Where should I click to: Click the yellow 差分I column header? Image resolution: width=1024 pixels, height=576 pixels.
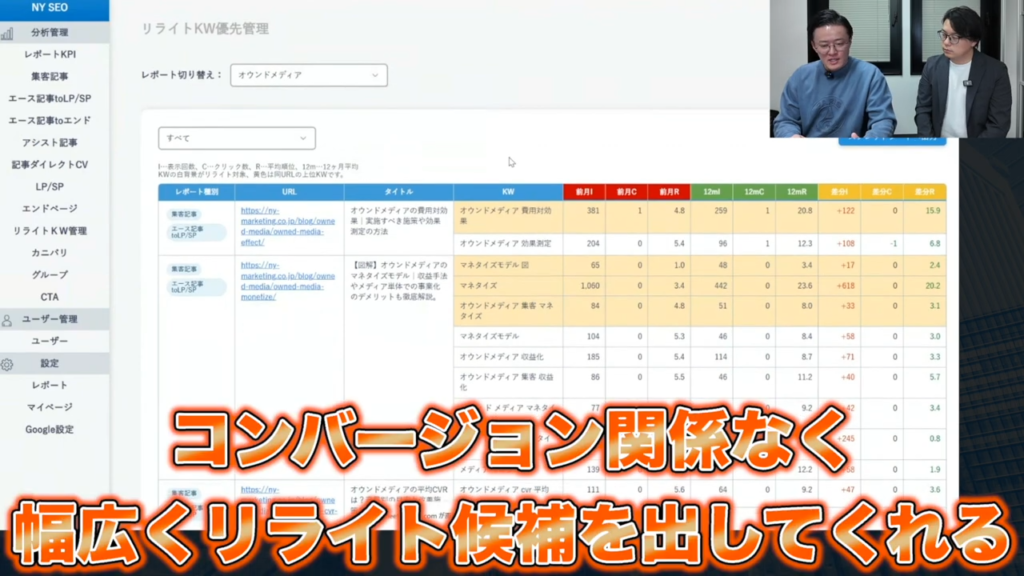coord(839,192)
